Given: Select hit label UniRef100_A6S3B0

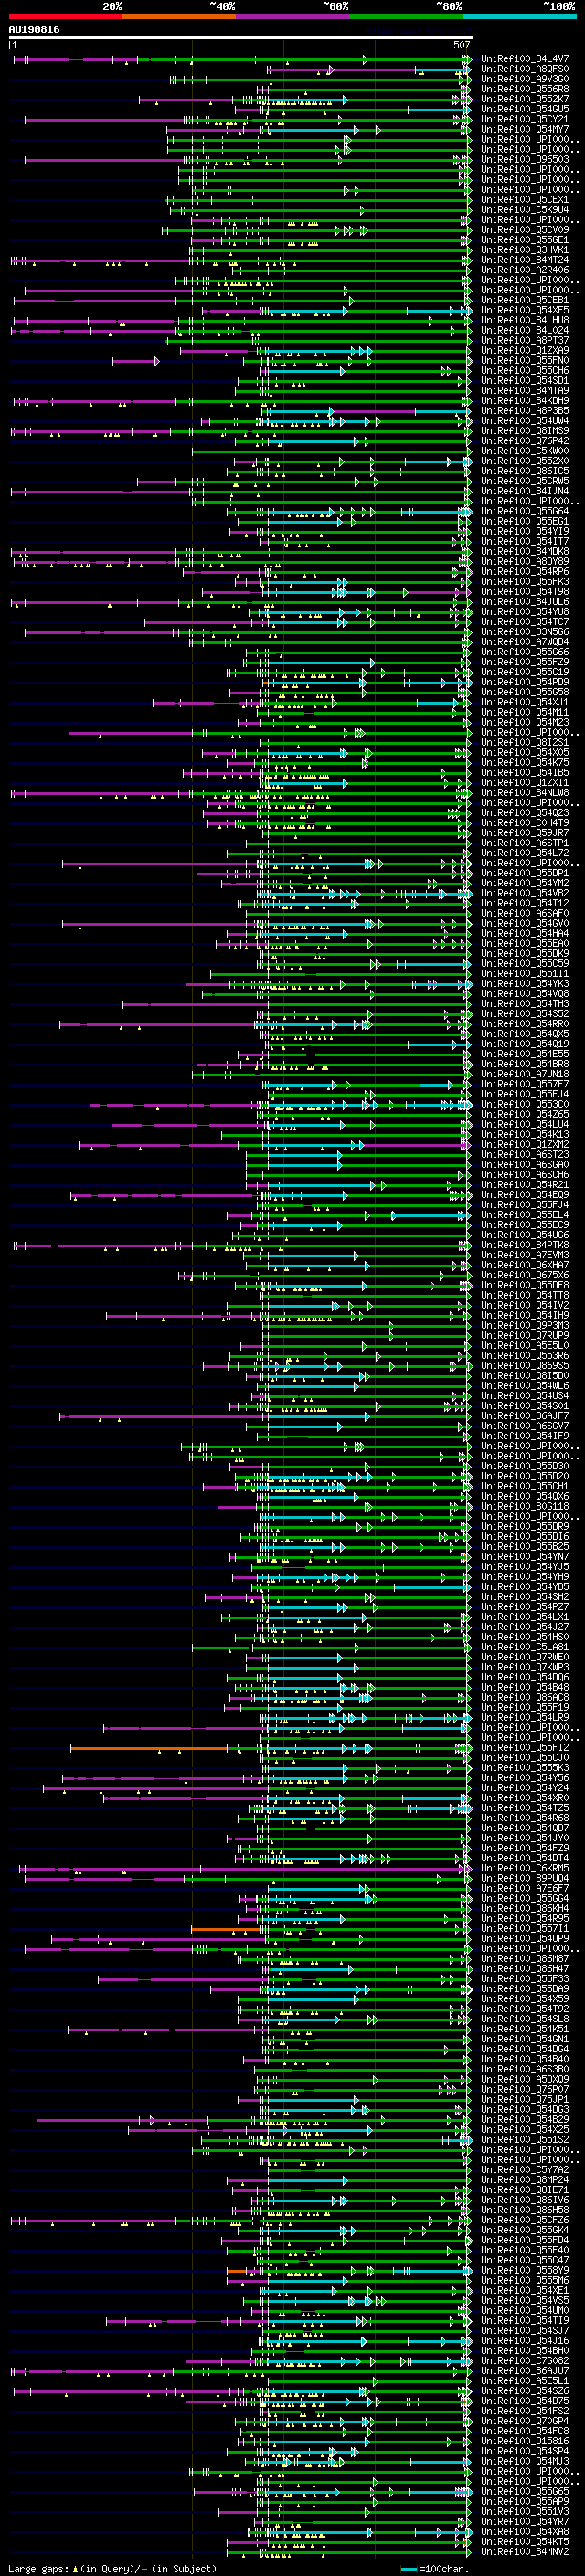Looking at the screenshot, I should (525, 2069).
